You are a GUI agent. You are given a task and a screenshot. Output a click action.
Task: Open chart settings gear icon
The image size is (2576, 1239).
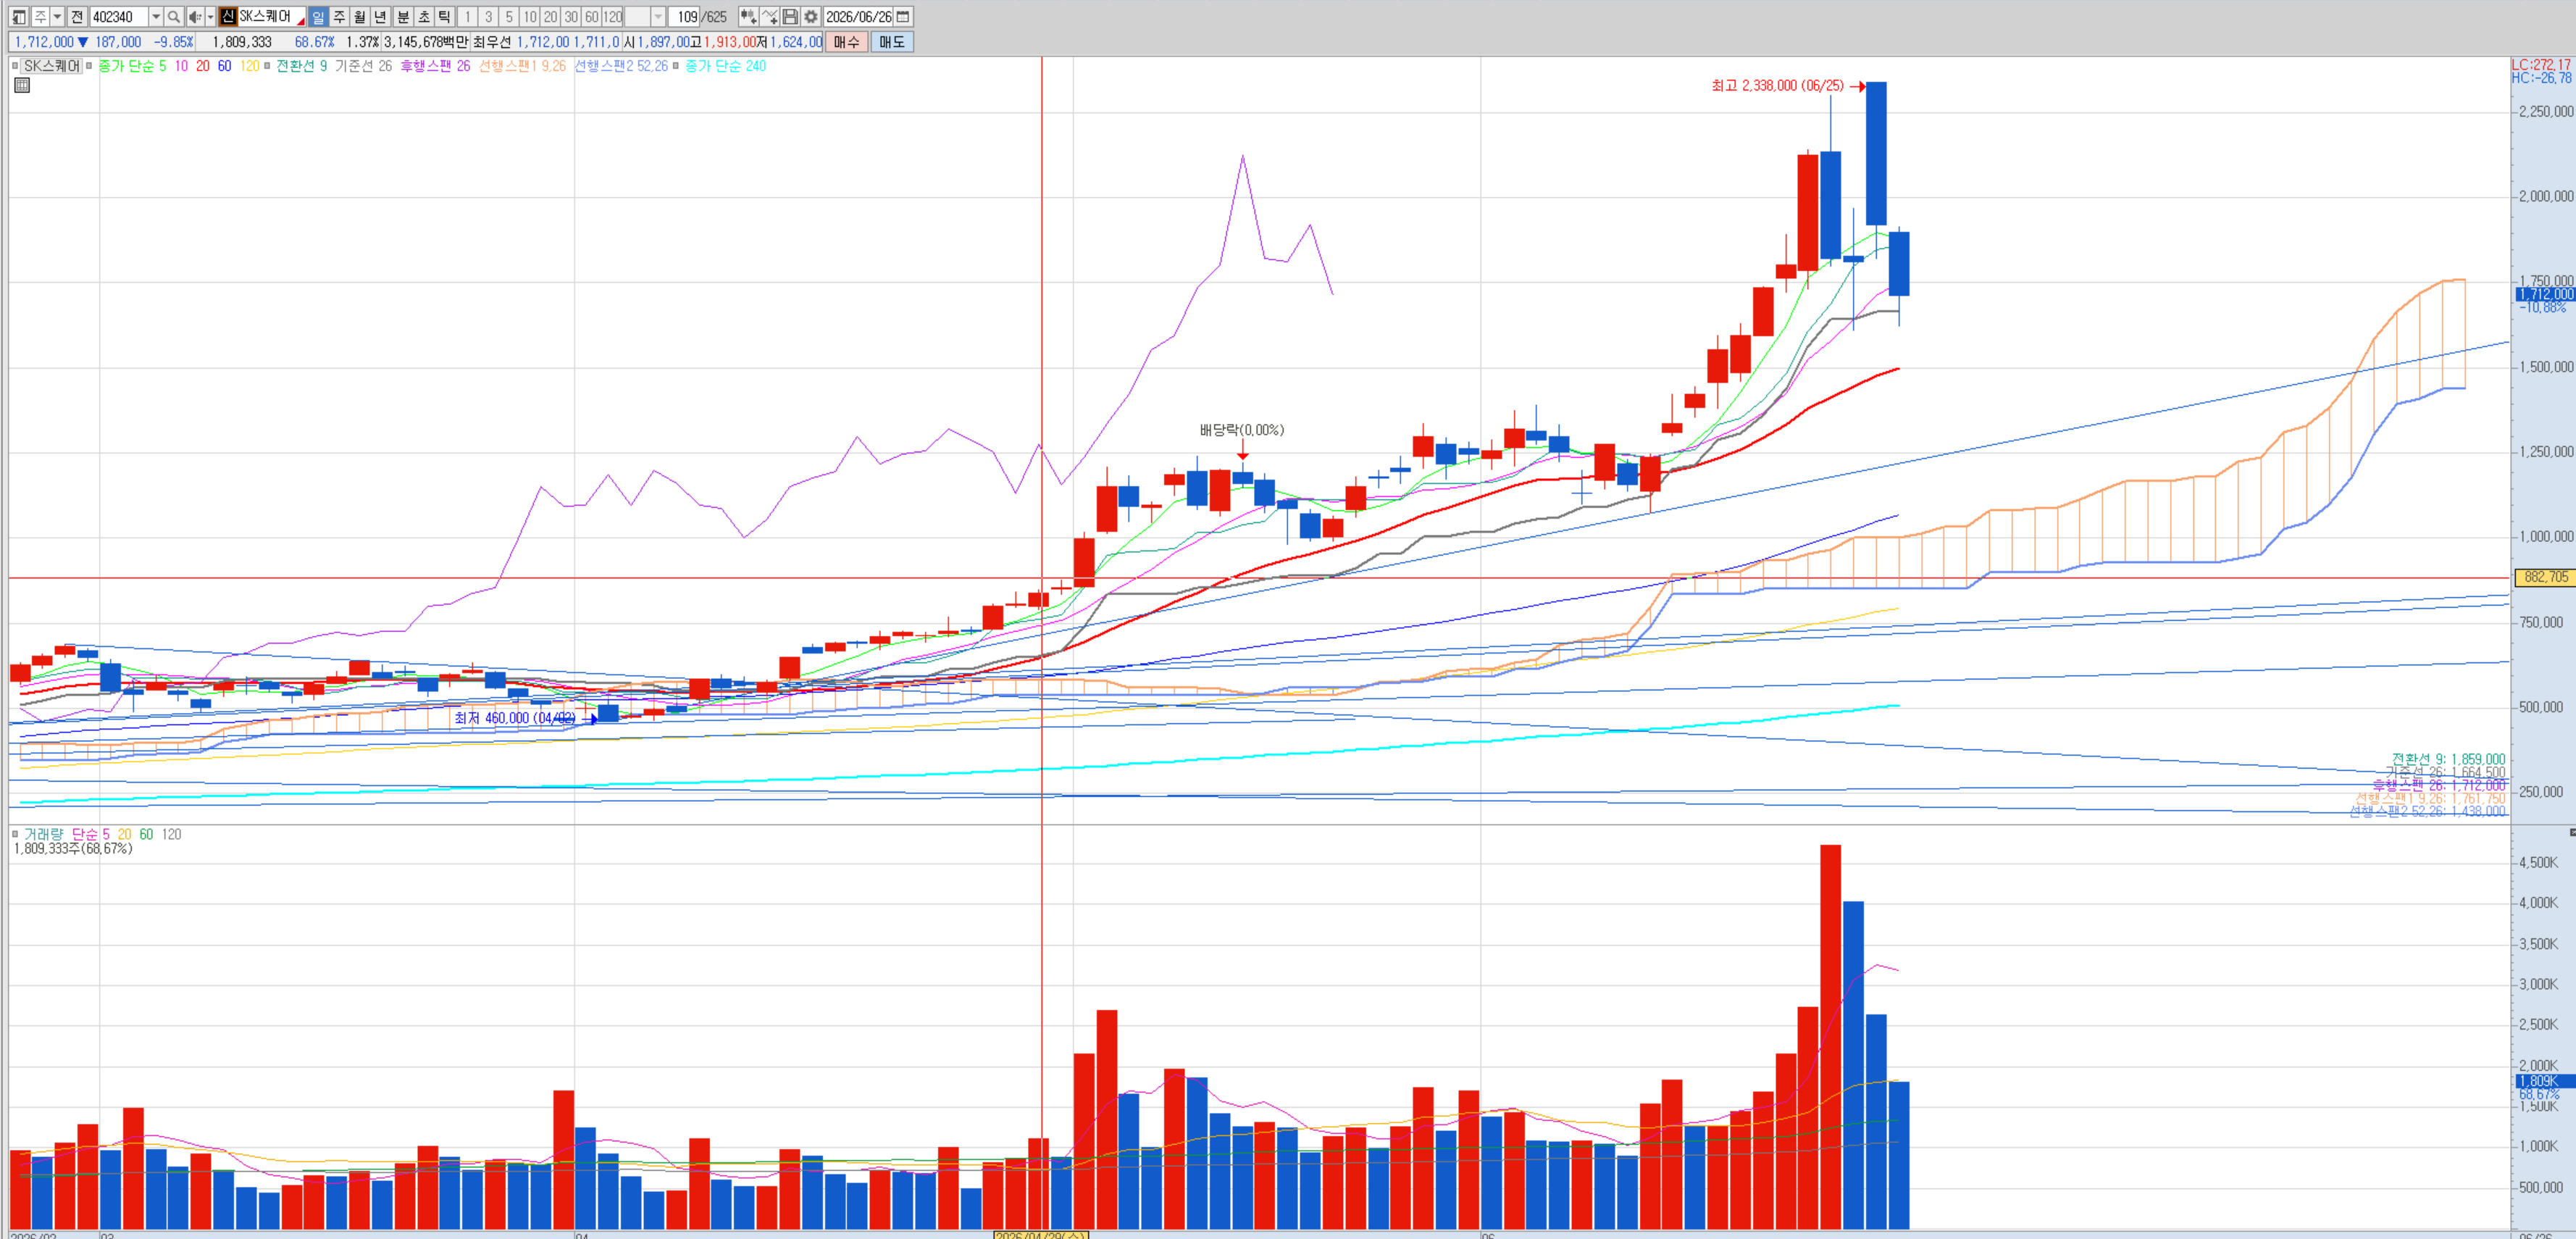[811, 17]
